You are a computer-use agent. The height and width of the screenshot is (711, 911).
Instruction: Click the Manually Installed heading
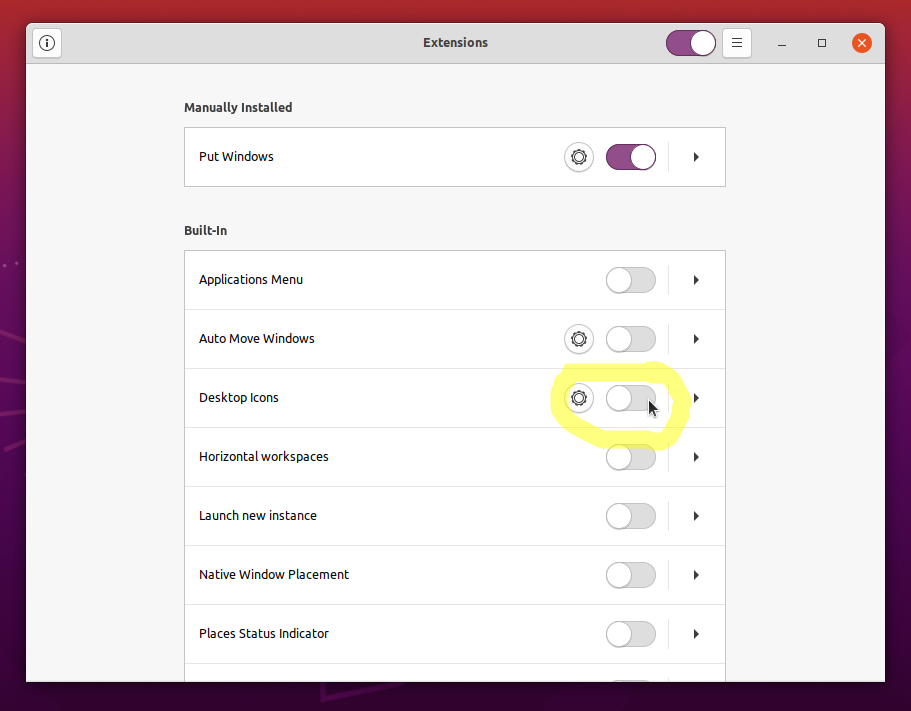[x=238, y=107]
